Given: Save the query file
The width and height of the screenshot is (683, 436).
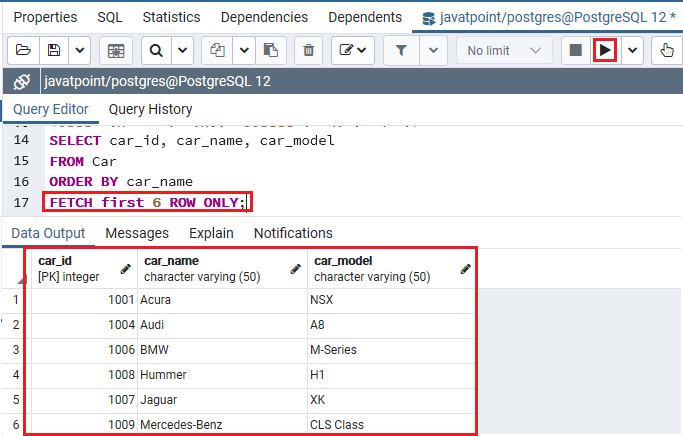Looking at the screenshot, I should click(x=54, y=51).
